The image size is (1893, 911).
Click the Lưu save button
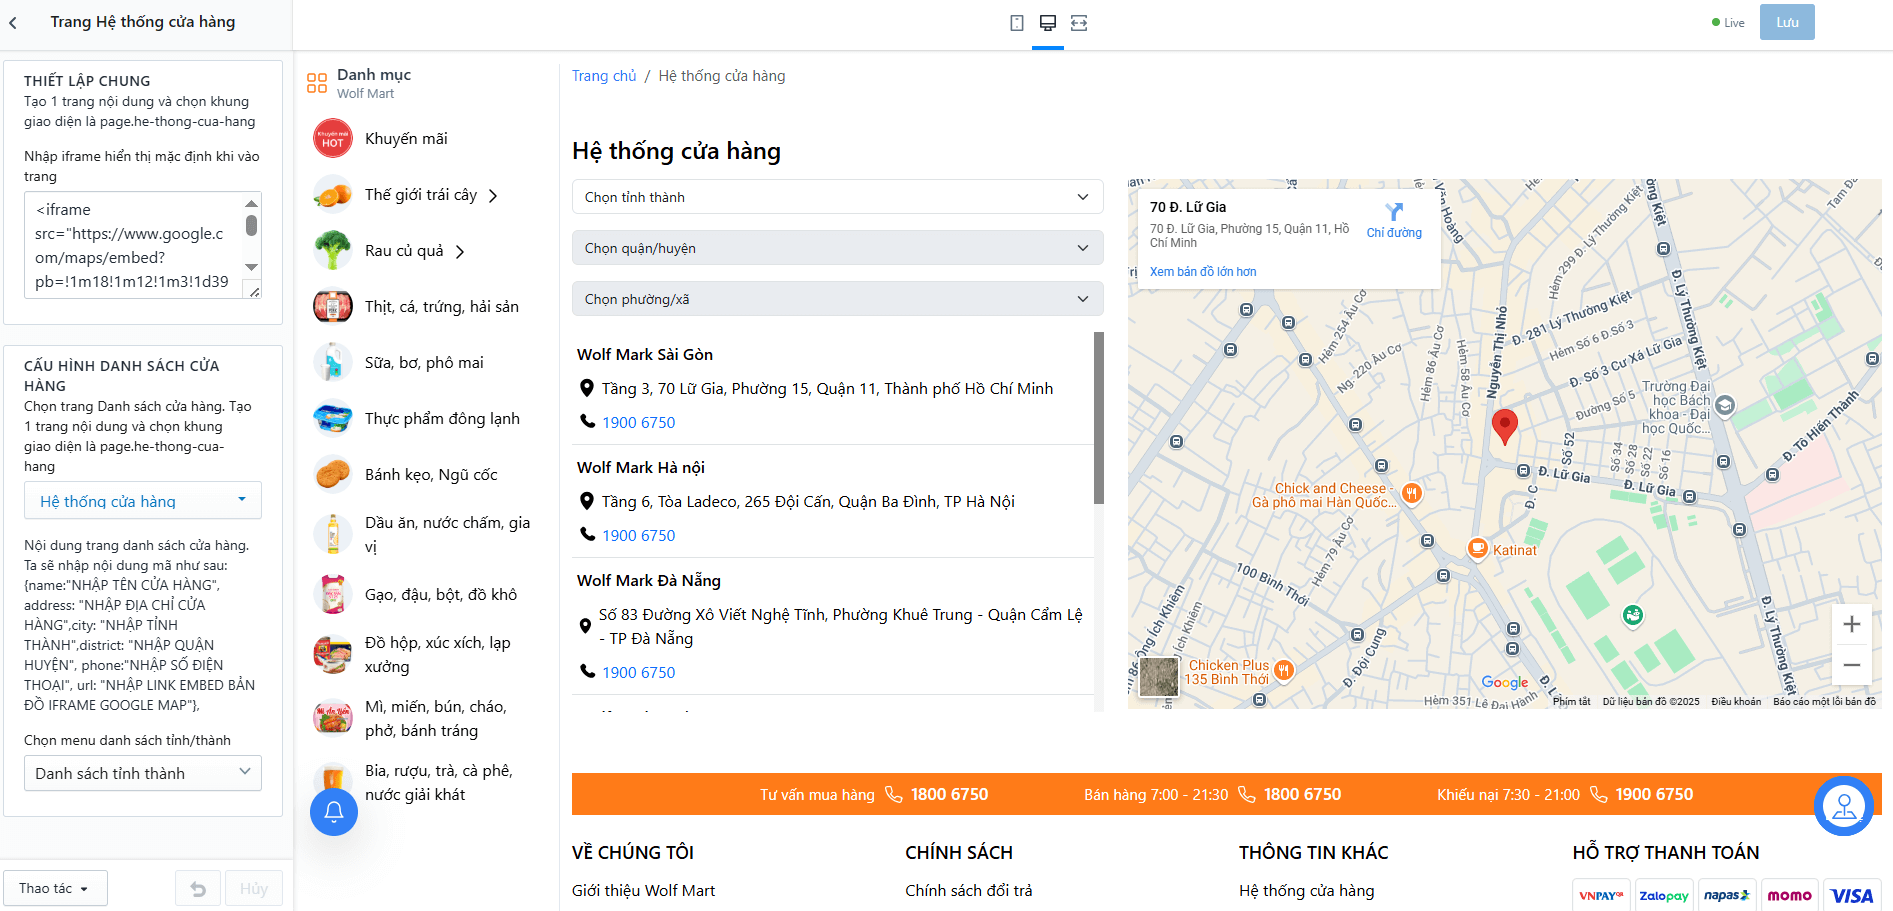tap(1787, 22)
